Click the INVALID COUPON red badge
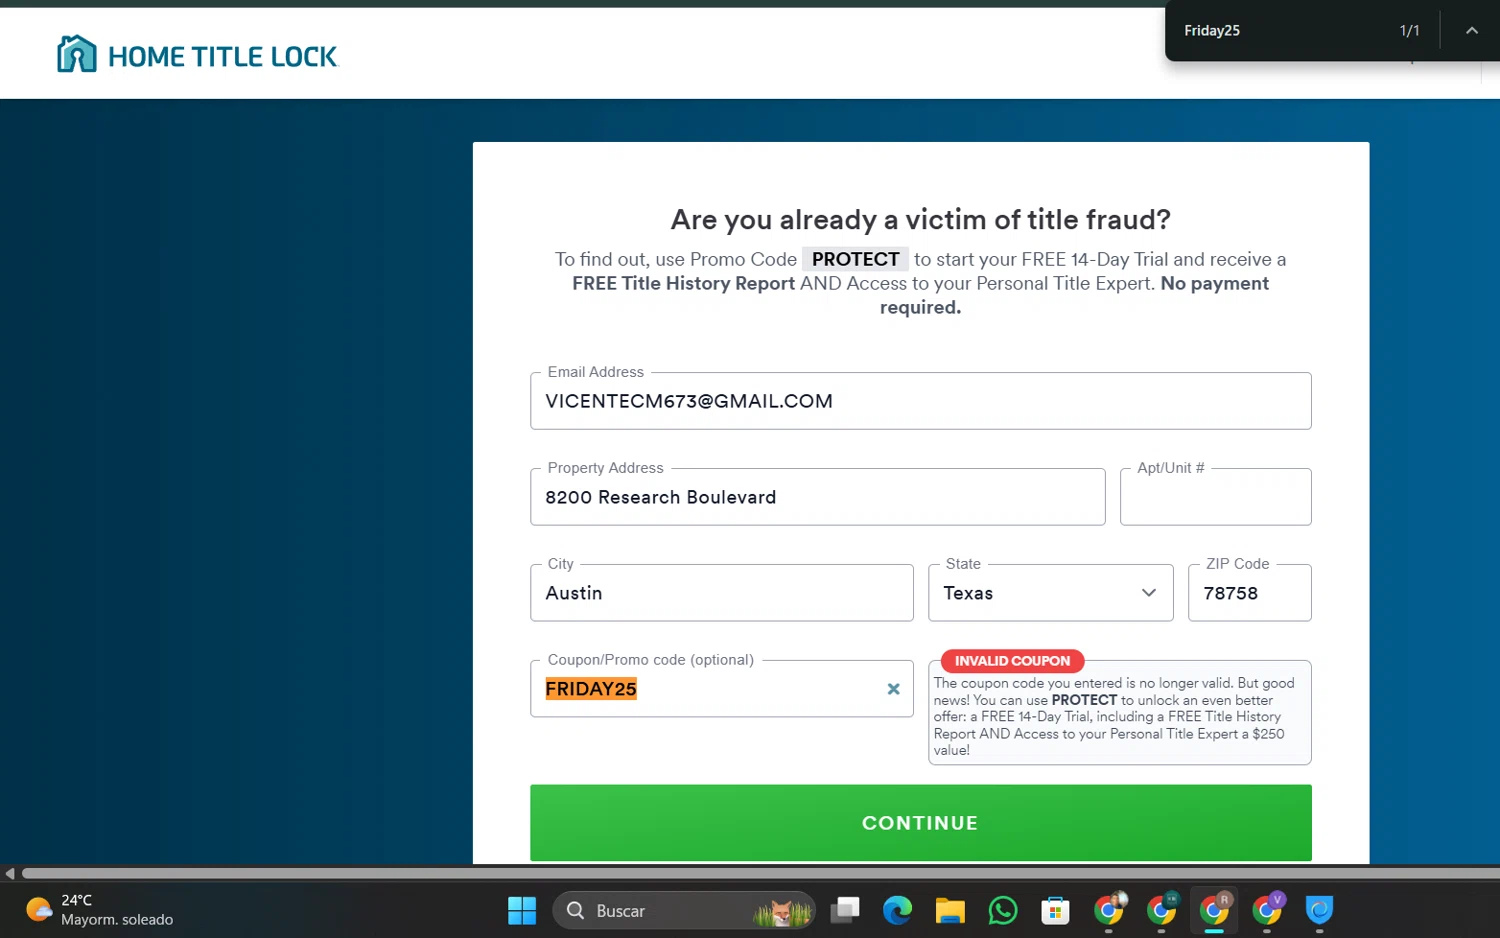 pyautogui.click(x=1012, y=661)
